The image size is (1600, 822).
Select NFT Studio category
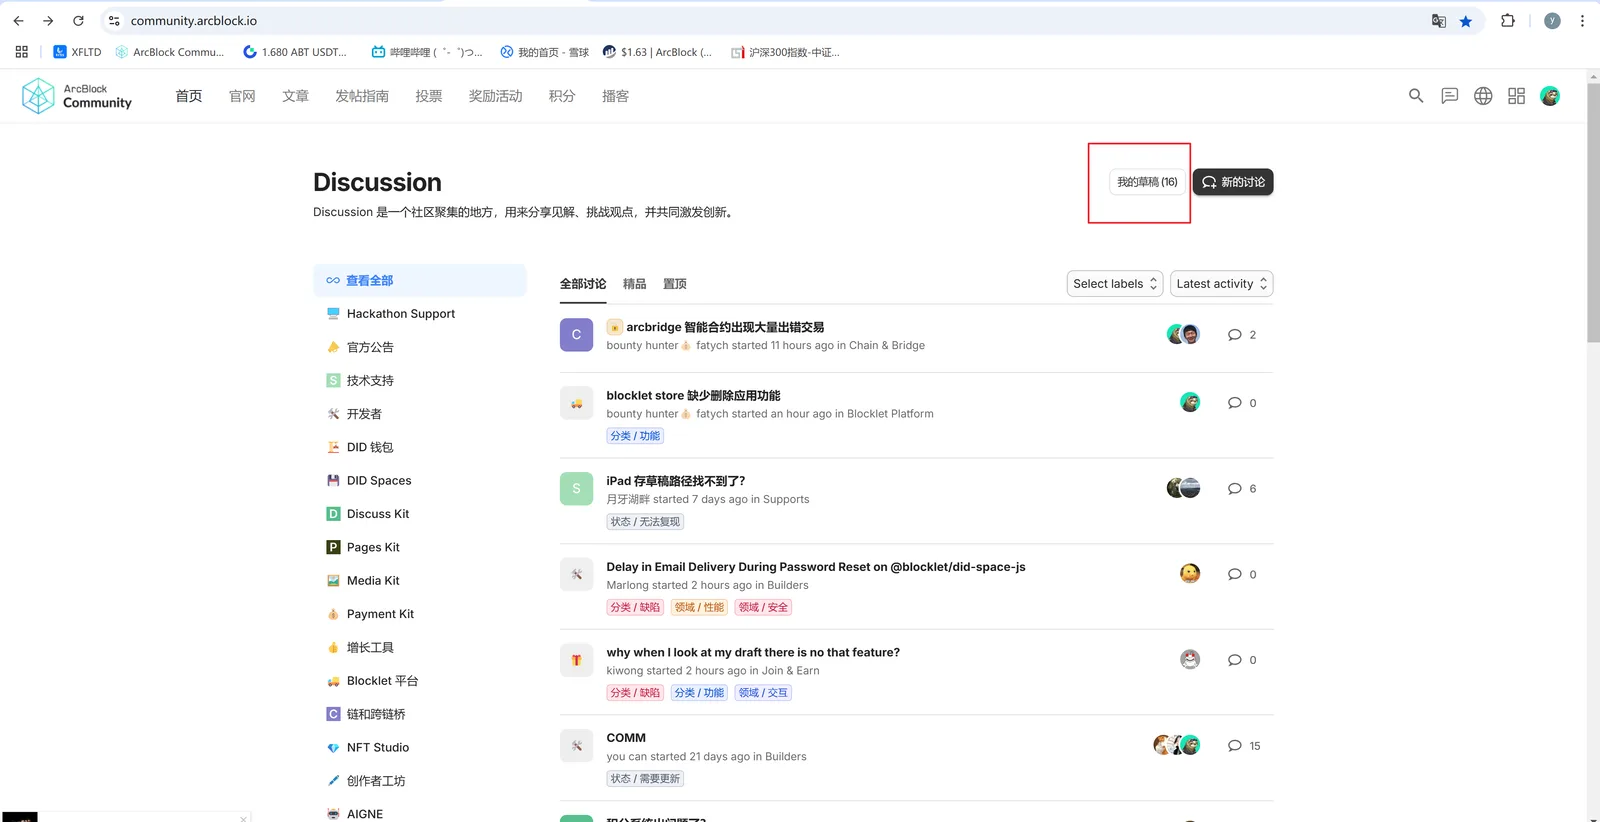(420, 748)
